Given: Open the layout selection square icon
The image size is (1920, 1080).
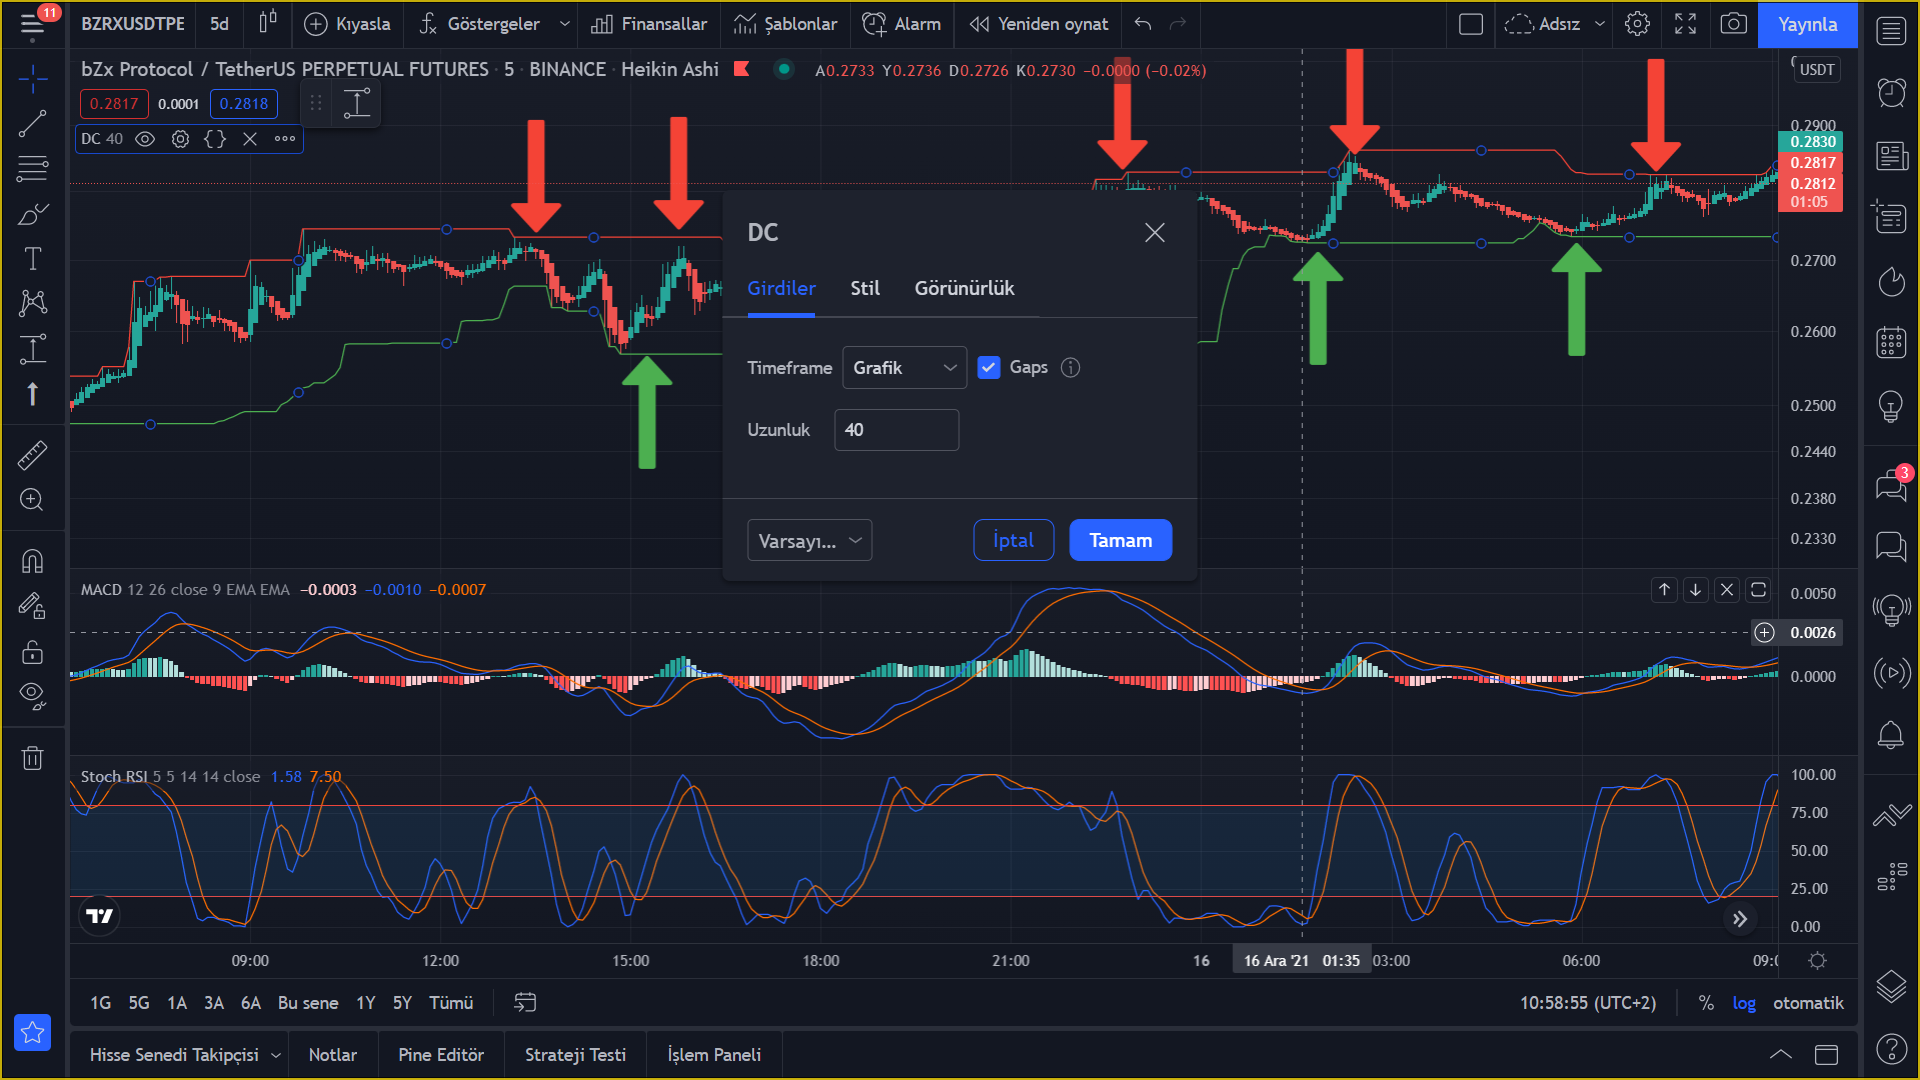Looking at the screenshot, I should click(x=1471, y=24).
